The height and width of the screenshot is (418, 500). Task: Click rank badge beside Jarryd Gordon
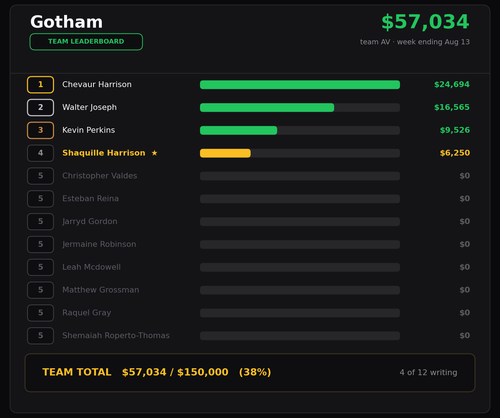click(x=40, y=222)
